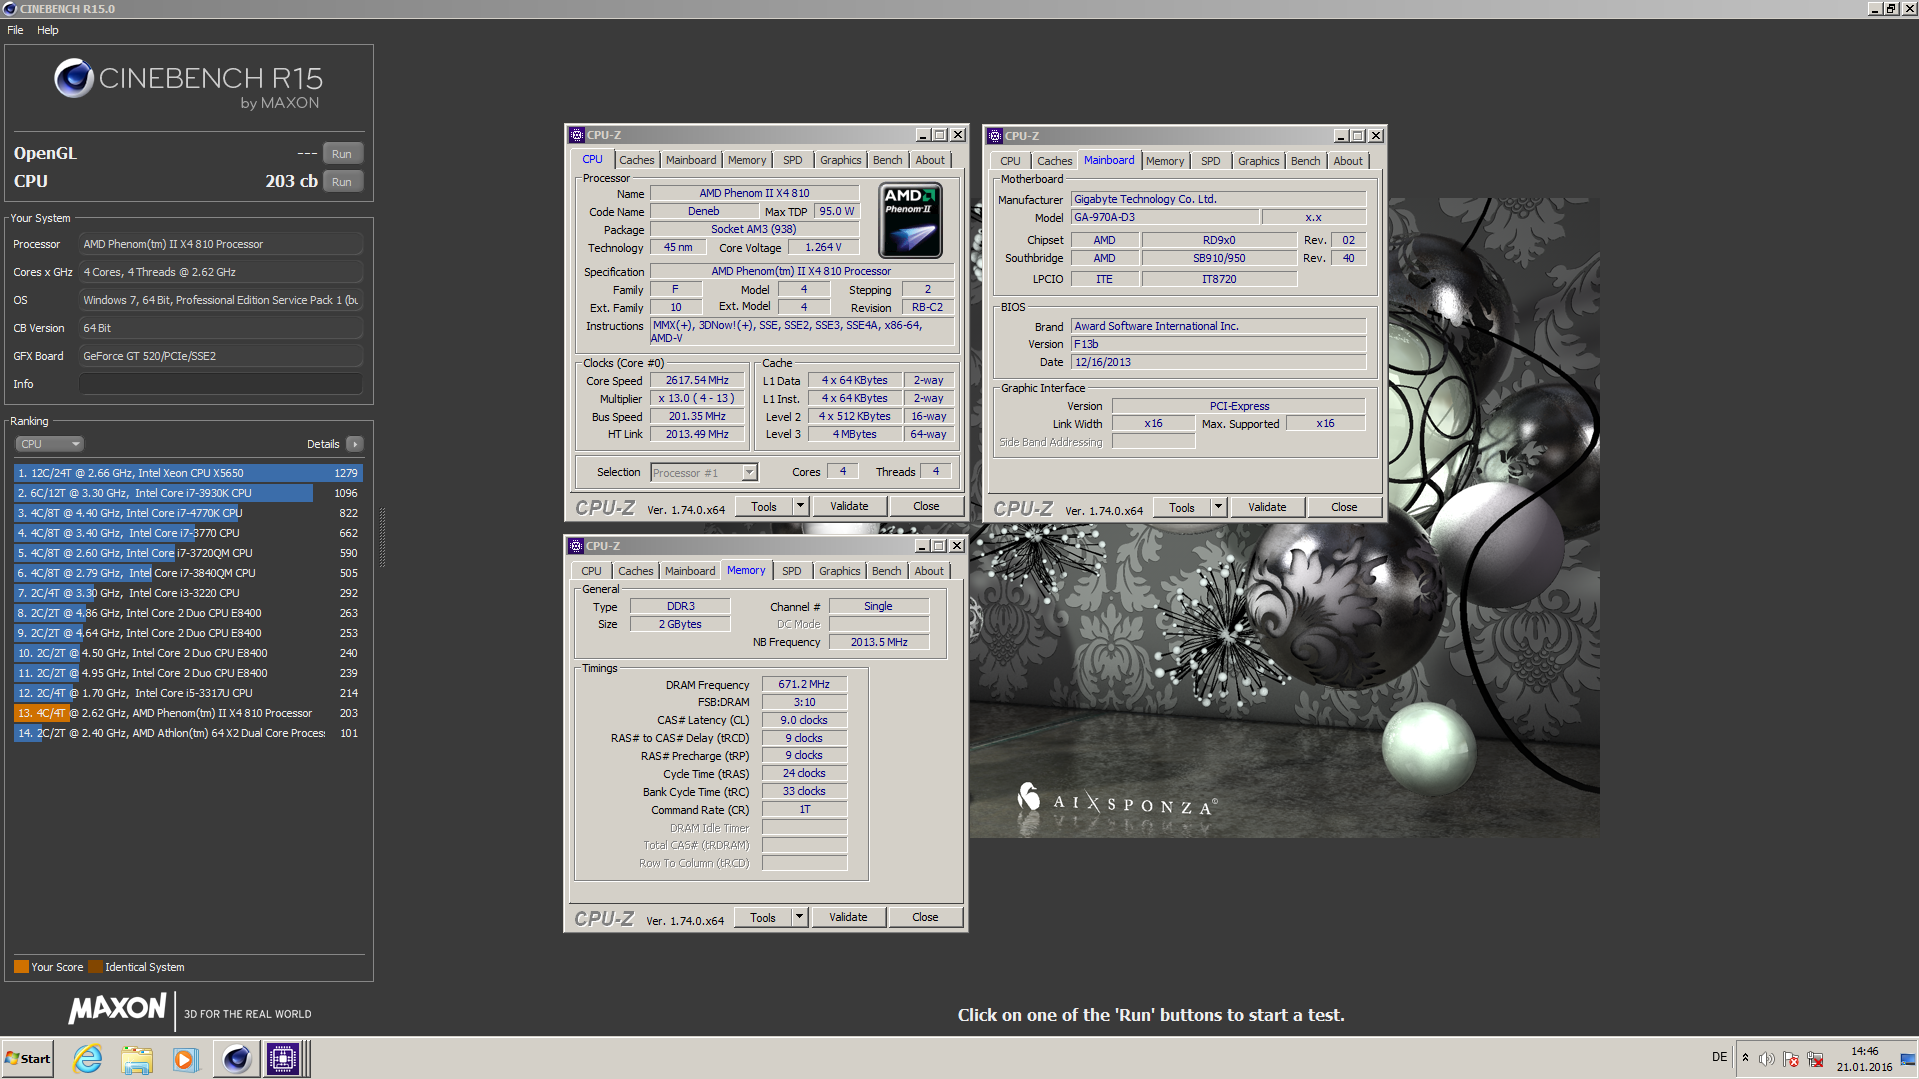Open CPU tab in Mainboard window
Image resolution: width=1919 pixels, height=1079 pixels.
[1010, 161]
